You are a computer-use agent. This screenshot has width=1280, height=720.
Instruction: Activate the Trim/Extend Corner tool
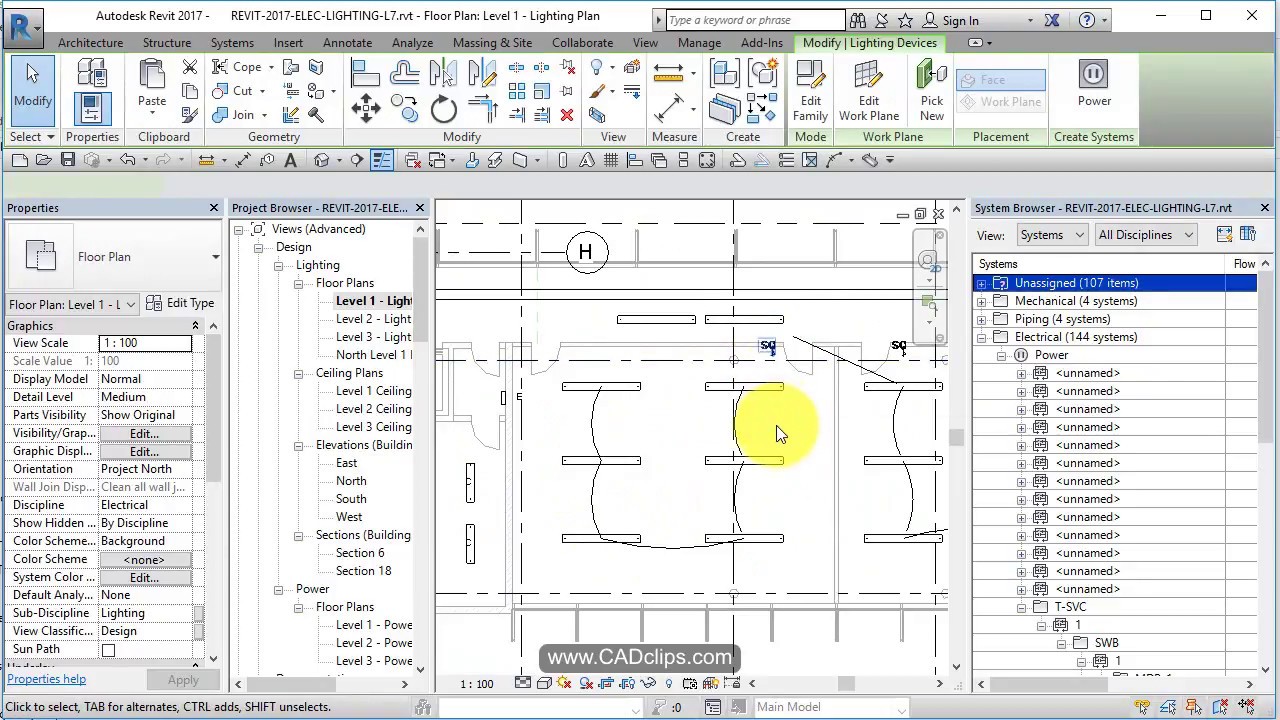point(483,108)
